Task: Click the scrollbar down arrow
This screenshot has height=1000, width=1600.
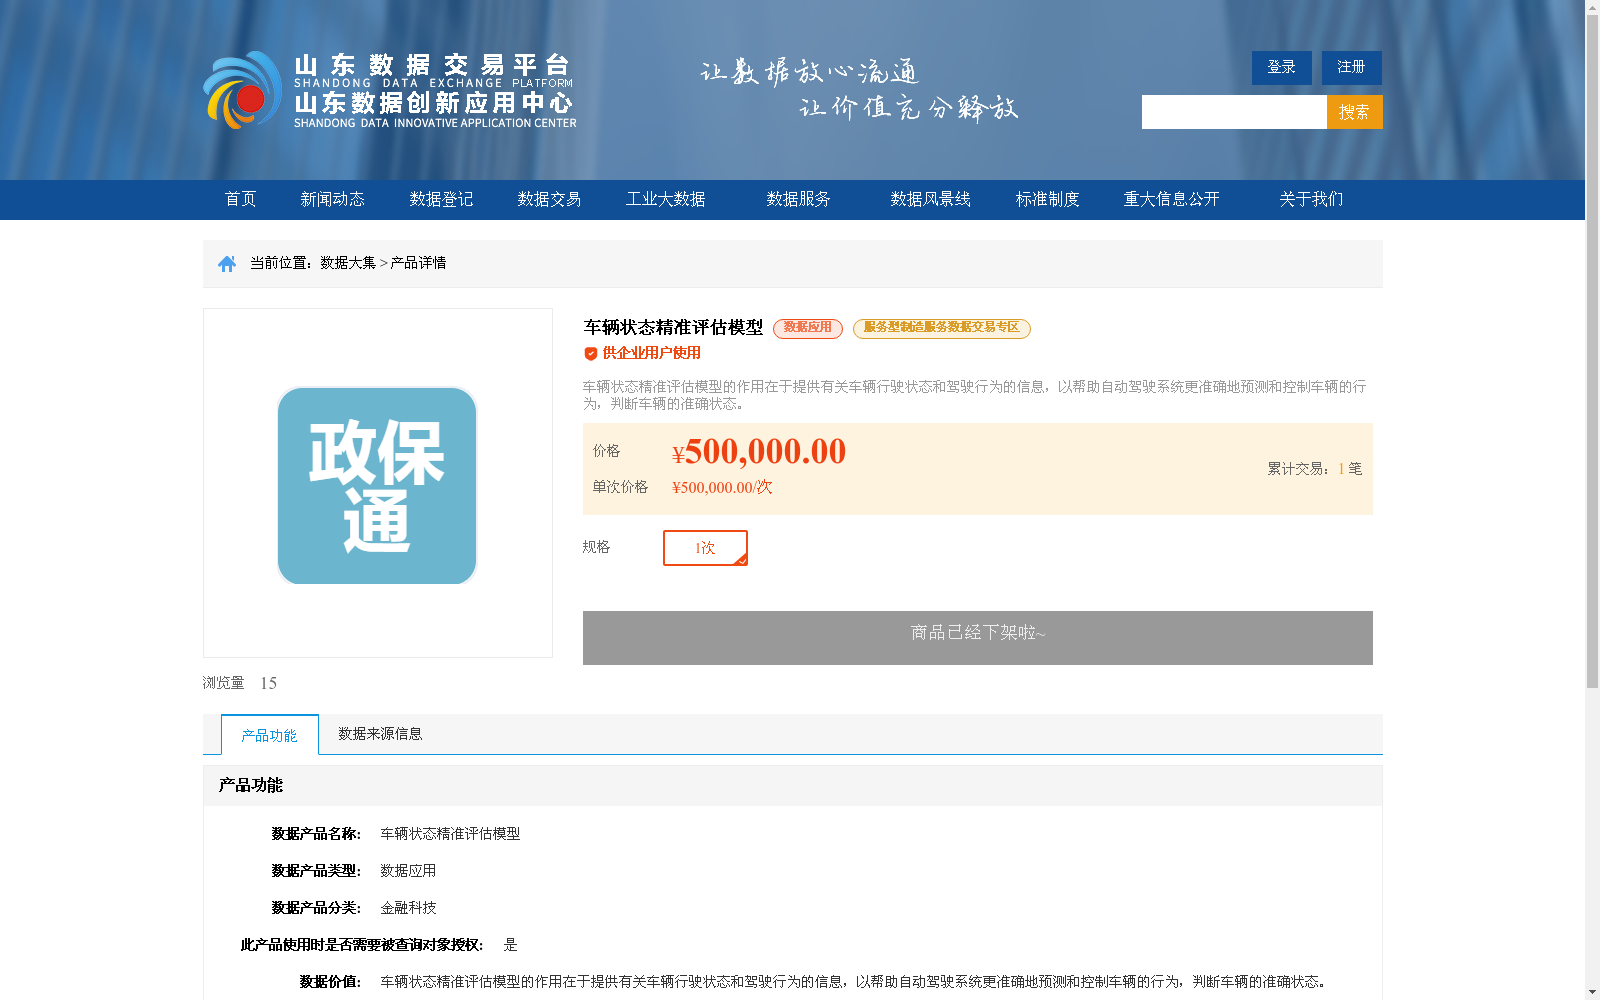Action: tap(1592, 993)
